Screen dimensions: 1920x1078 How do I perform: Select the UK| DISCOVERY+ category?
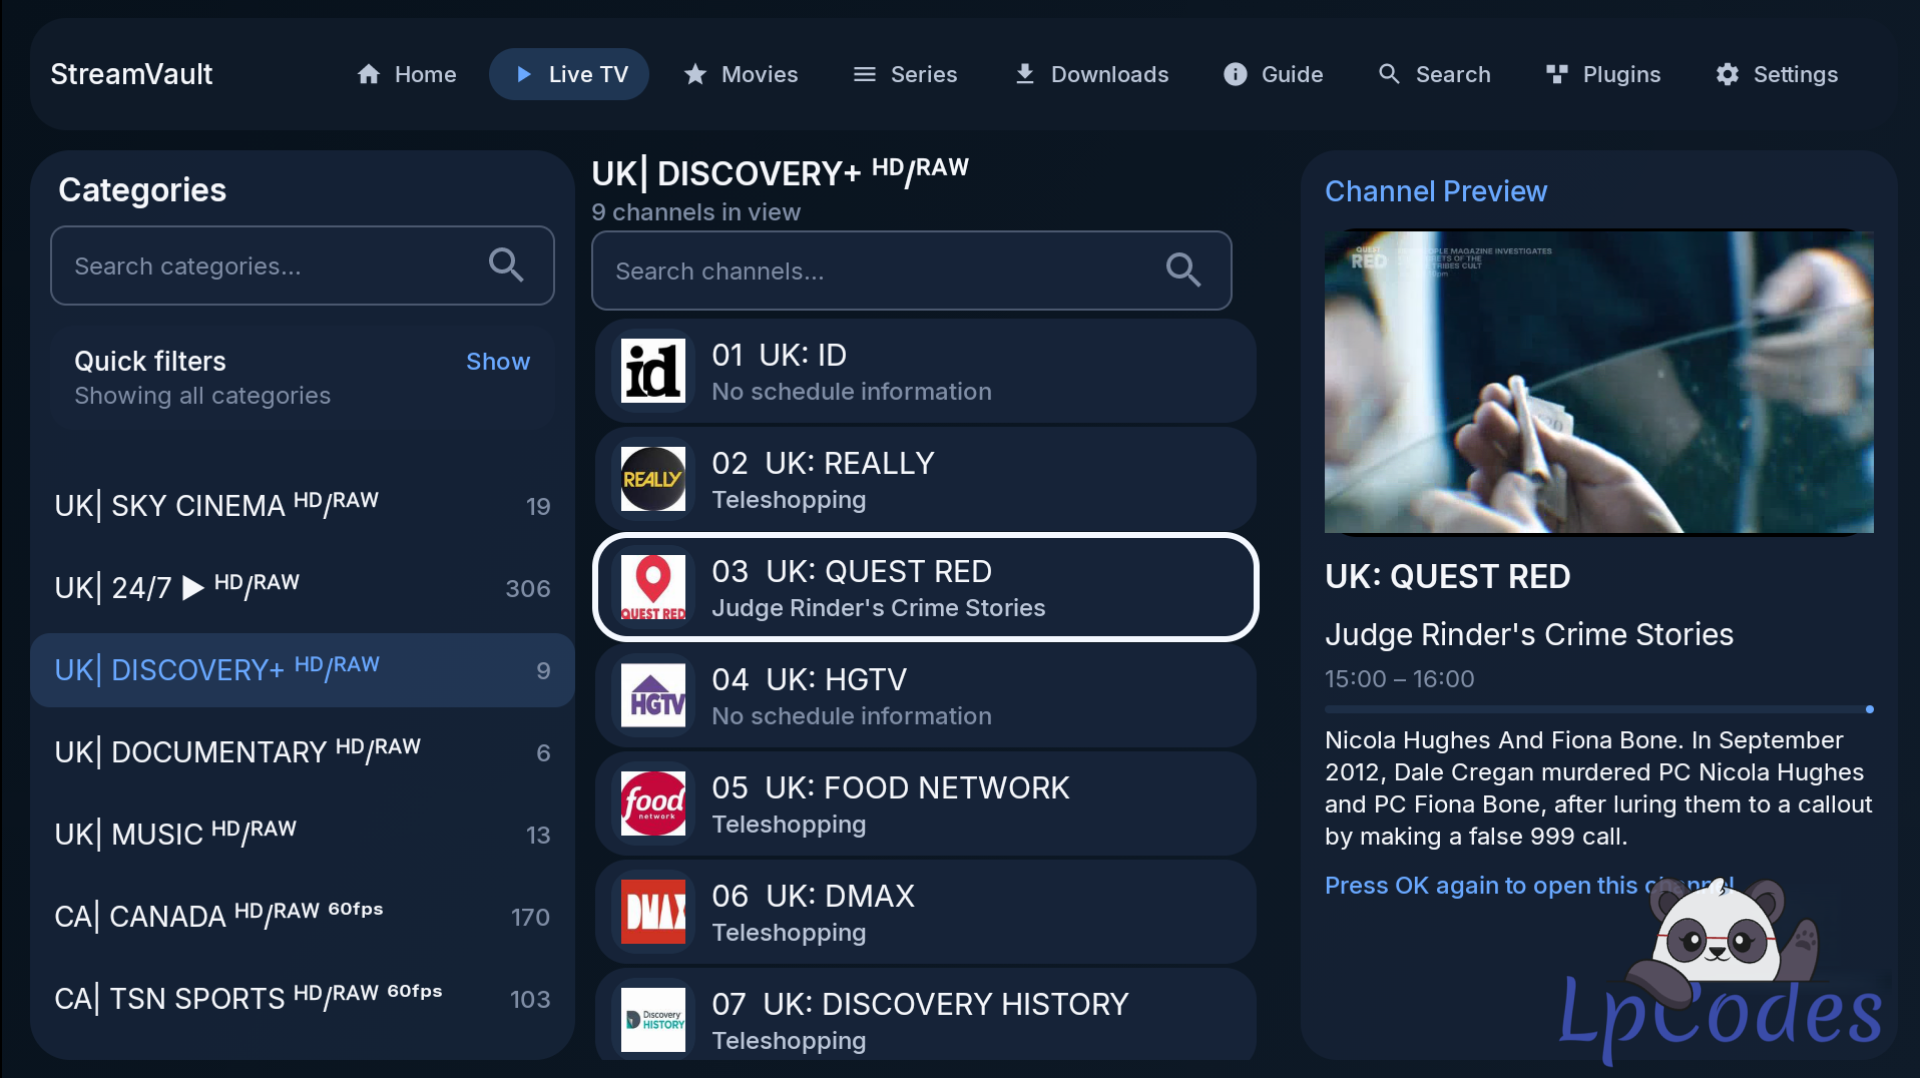pos(302,670)
